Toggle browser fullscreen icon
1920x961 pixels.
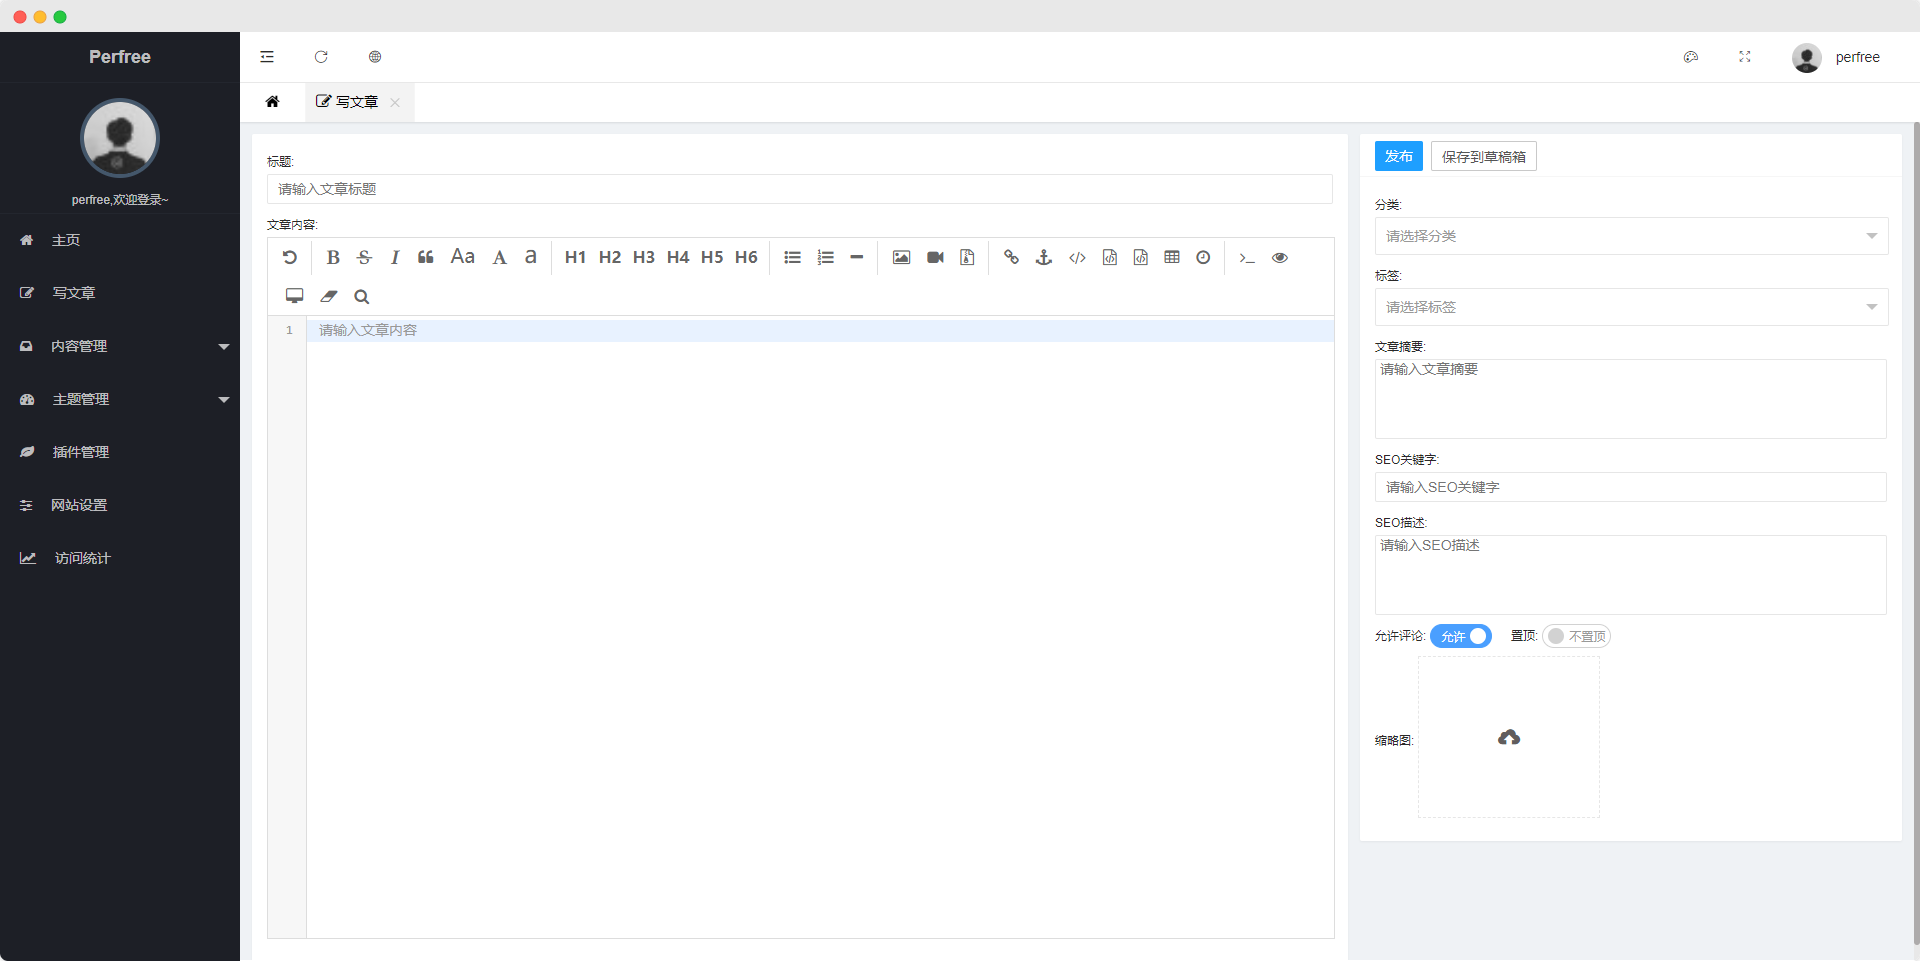(1745, 57)
